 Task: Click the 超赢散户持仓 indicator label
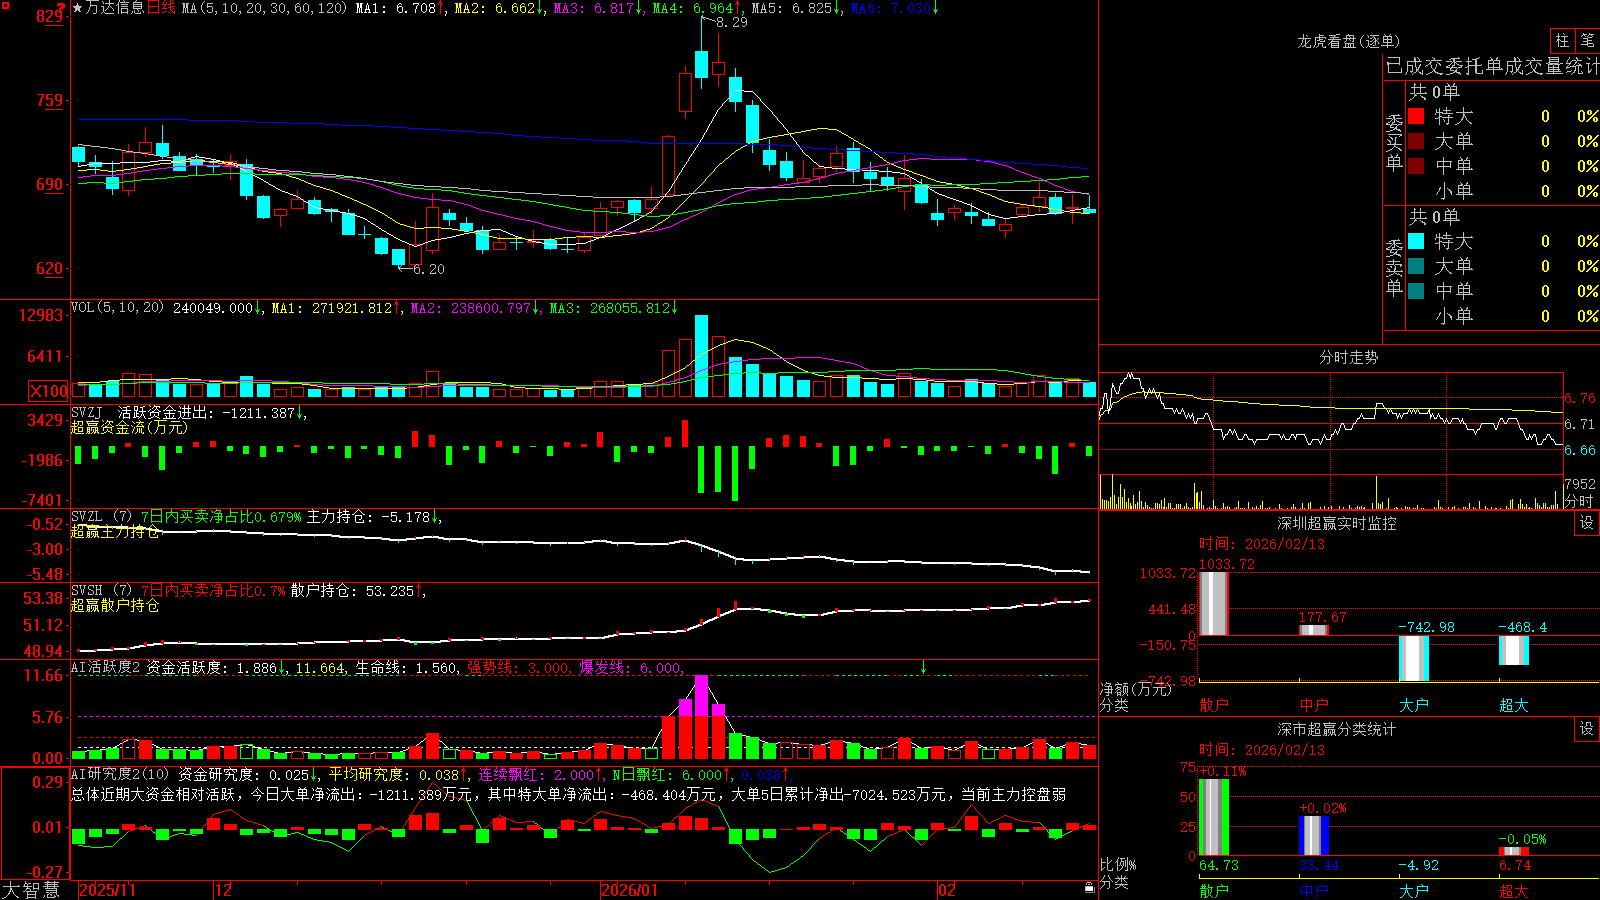coord(115,605)
